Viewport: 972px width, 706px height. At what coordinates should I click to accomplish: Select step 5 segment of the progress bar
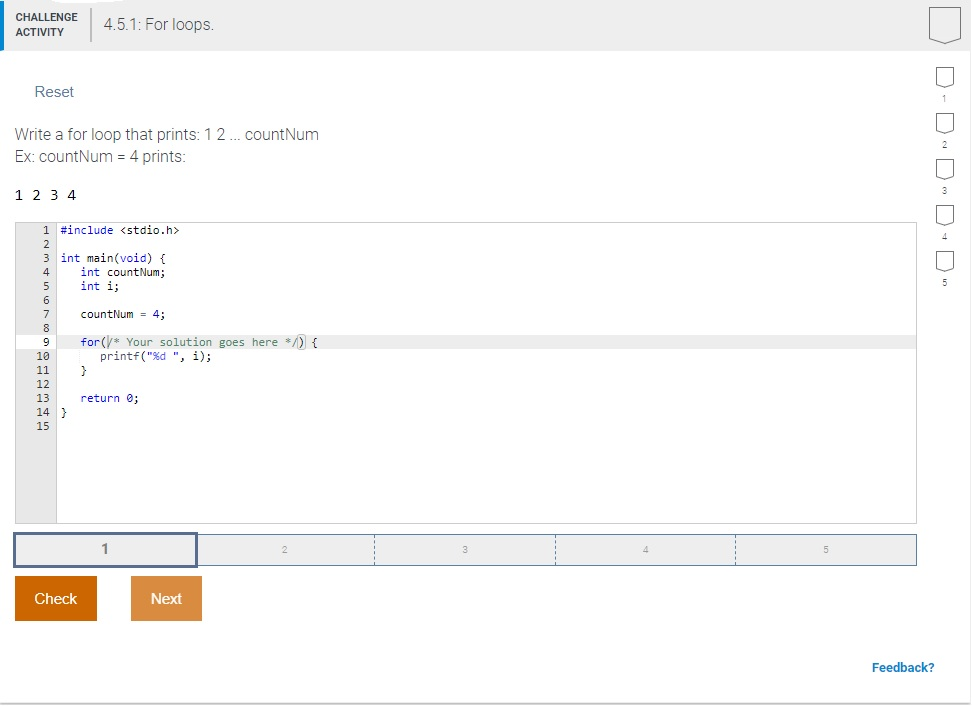[826, 549]
